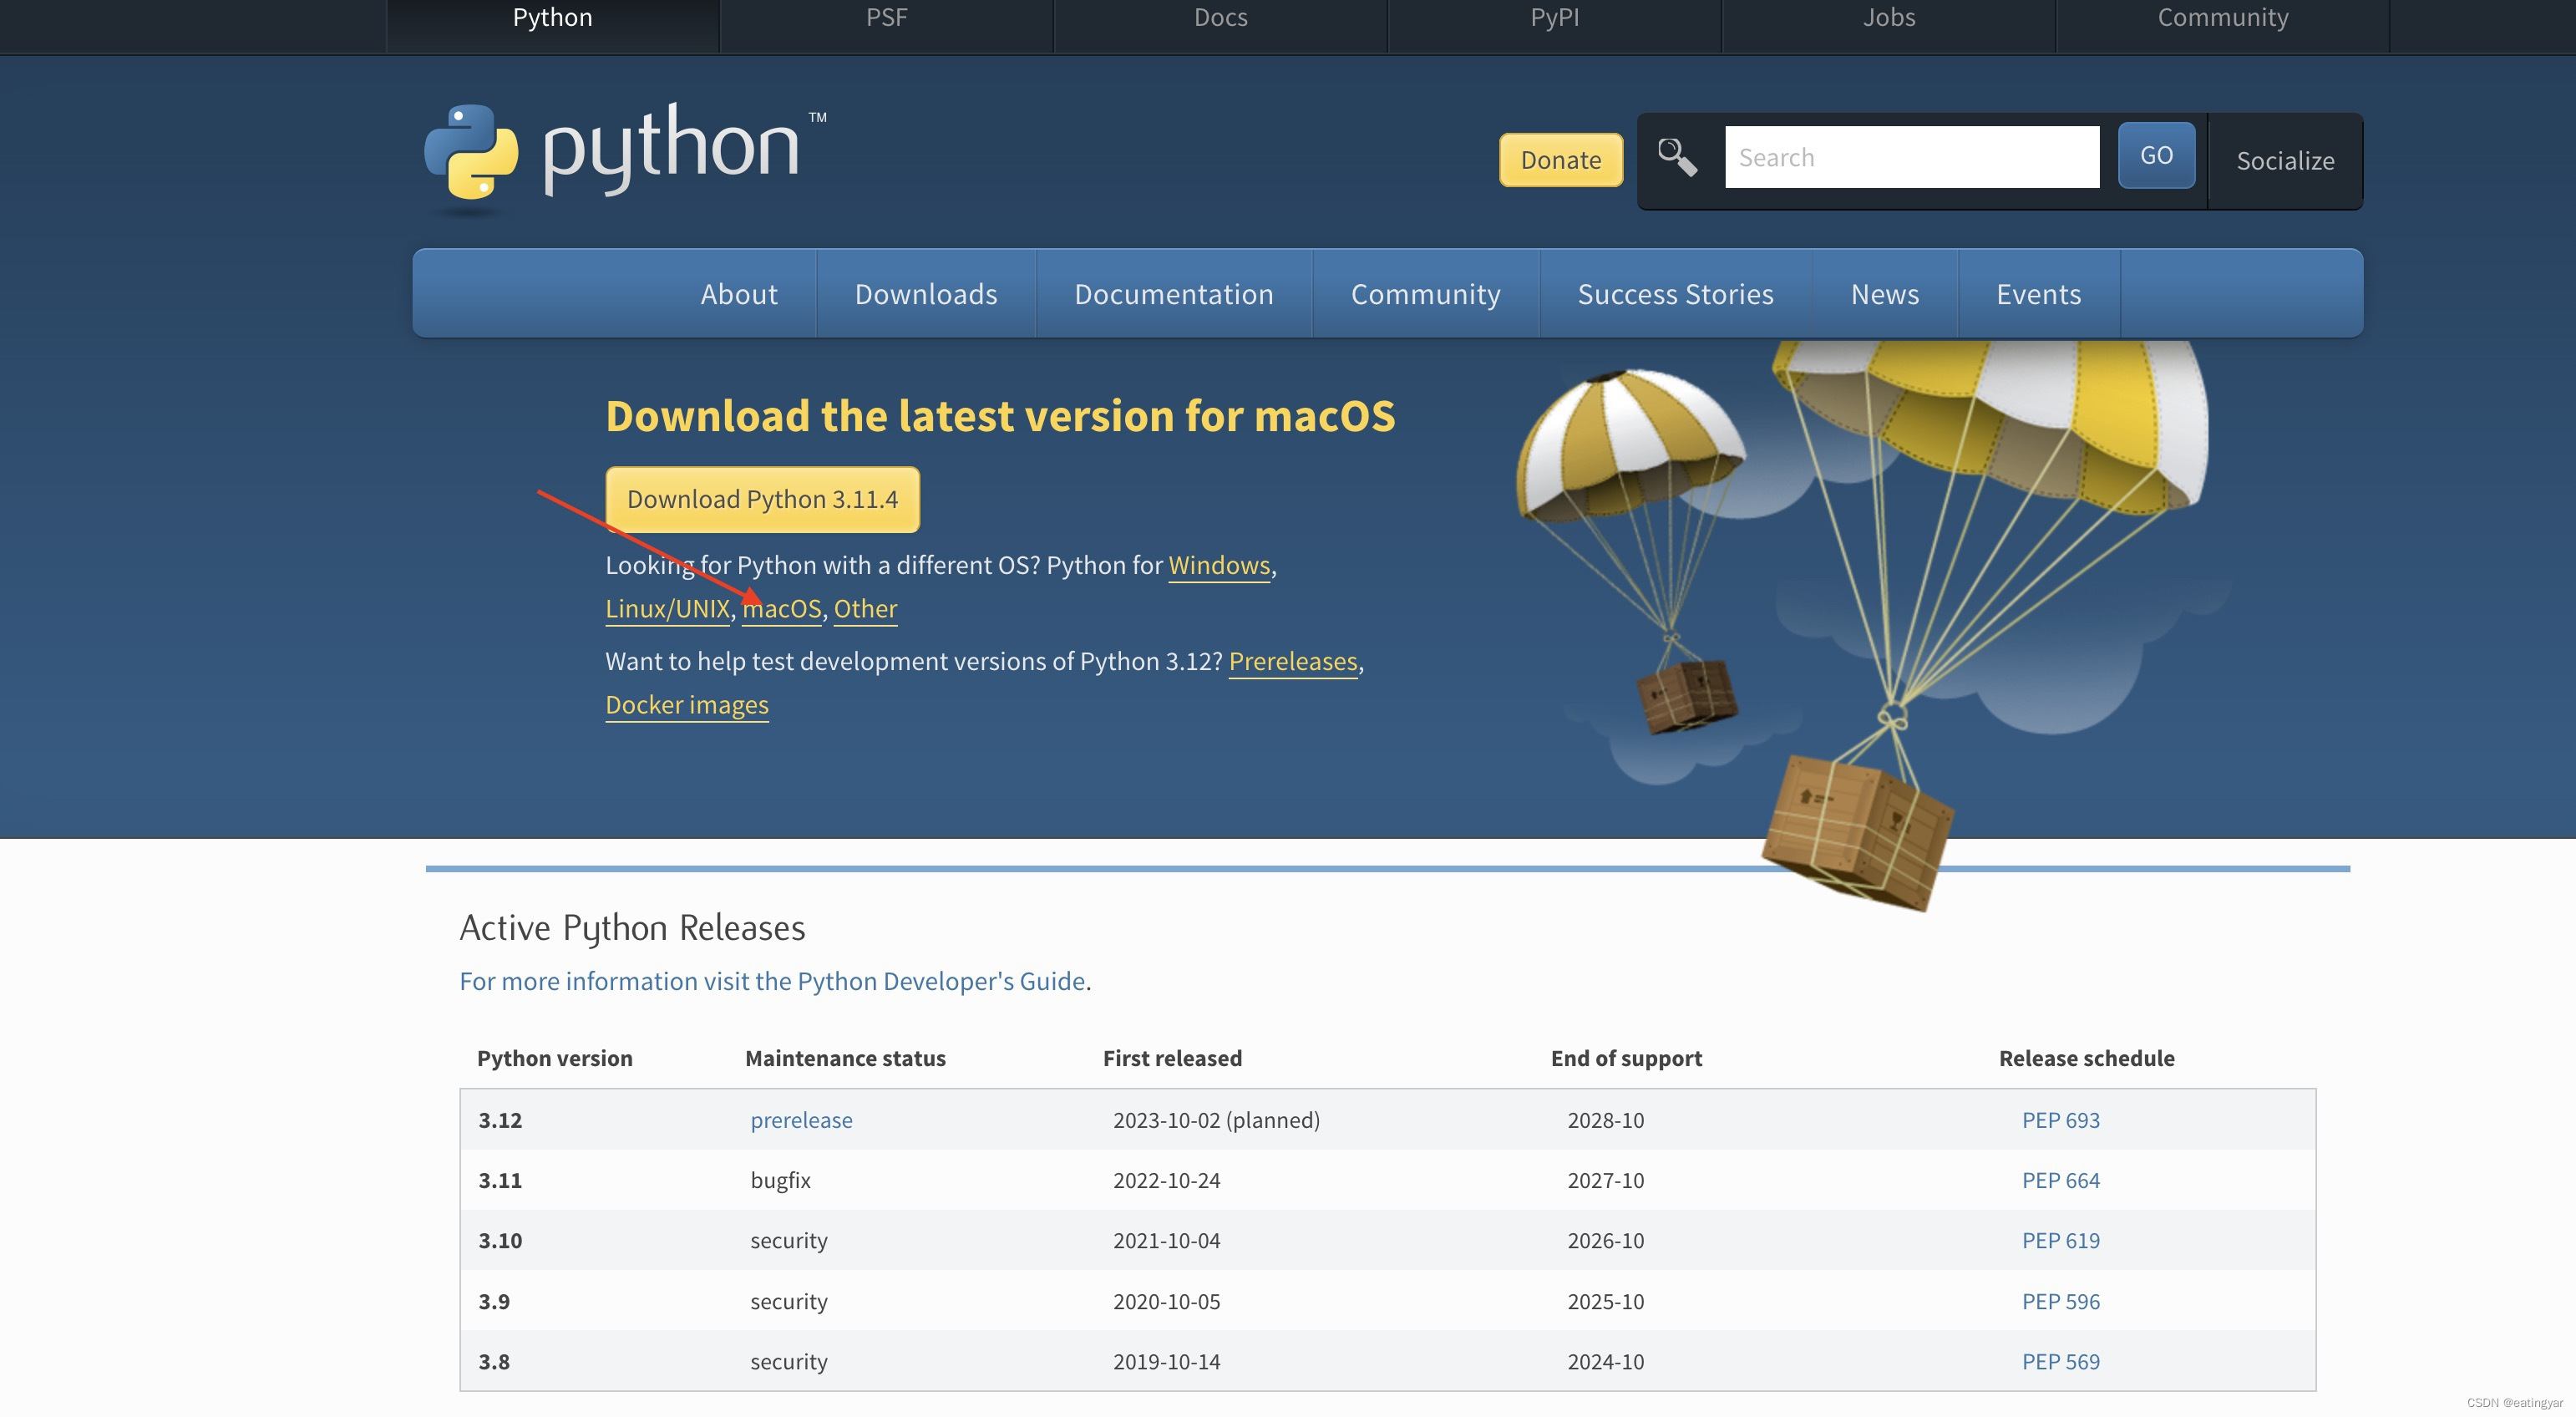The height and width of the screenshot is (1417, 2576).
Task: Click the 3.11 version cell
Action: coord(500,1180)
